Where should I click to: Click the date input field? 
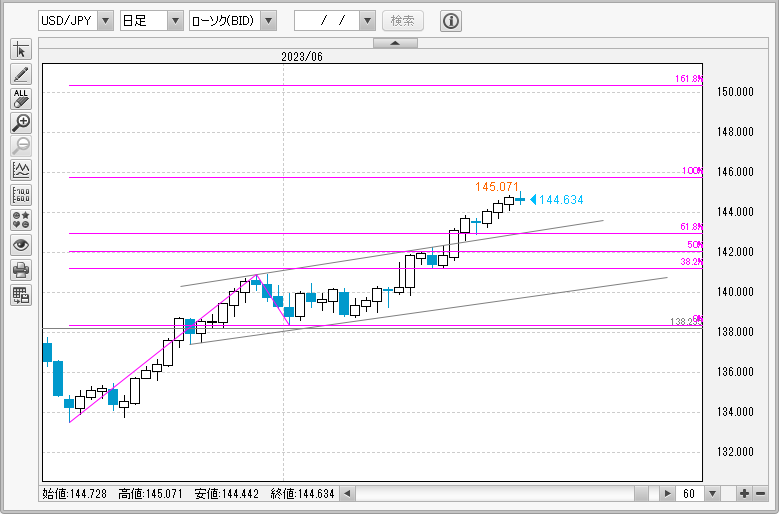327,21
